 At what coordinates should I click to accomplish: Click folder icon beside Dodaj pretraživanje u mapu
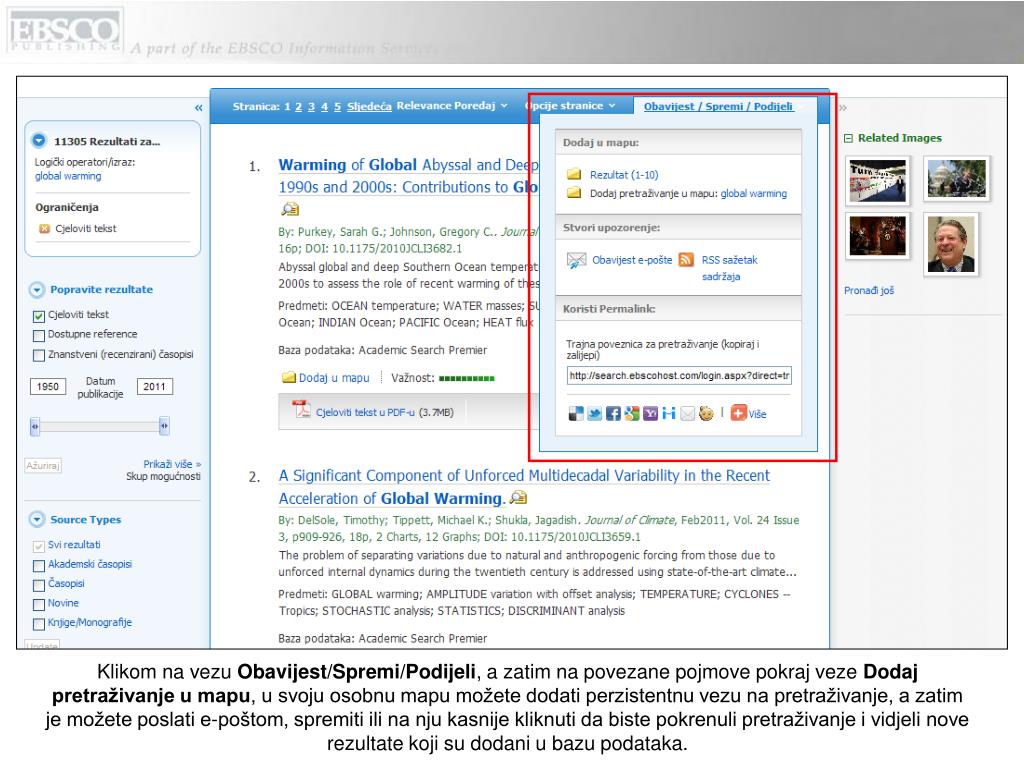tap(574, 193)
